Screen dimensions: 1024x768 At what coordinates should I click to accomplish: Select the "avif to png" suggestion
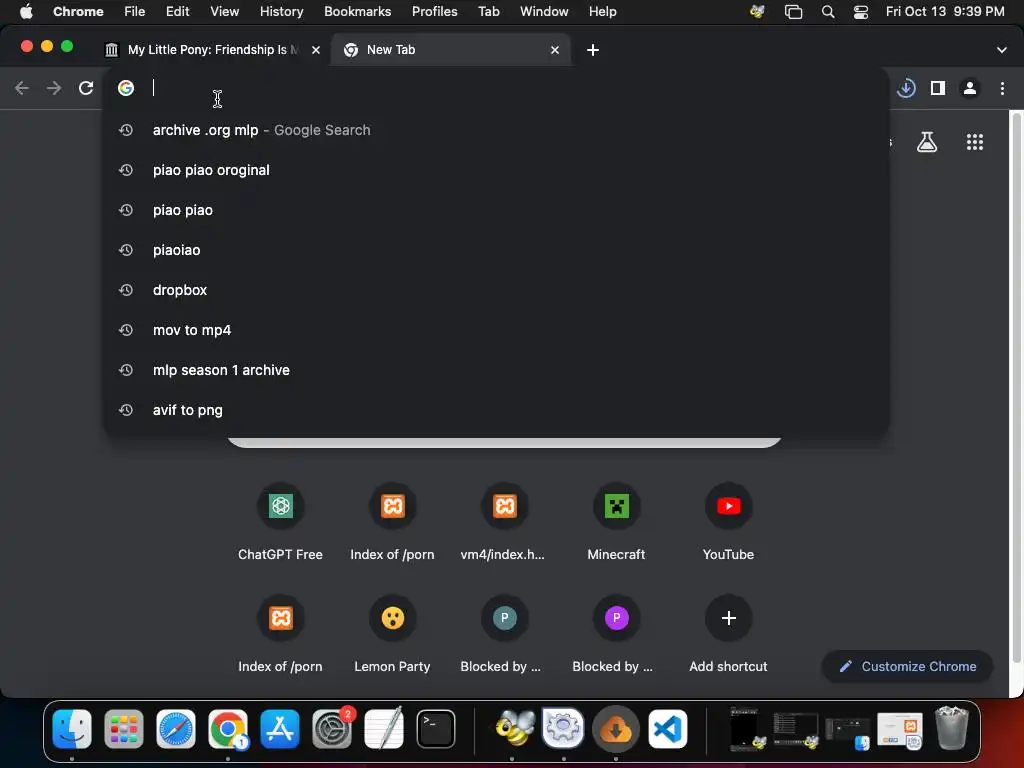coord(496,409)
